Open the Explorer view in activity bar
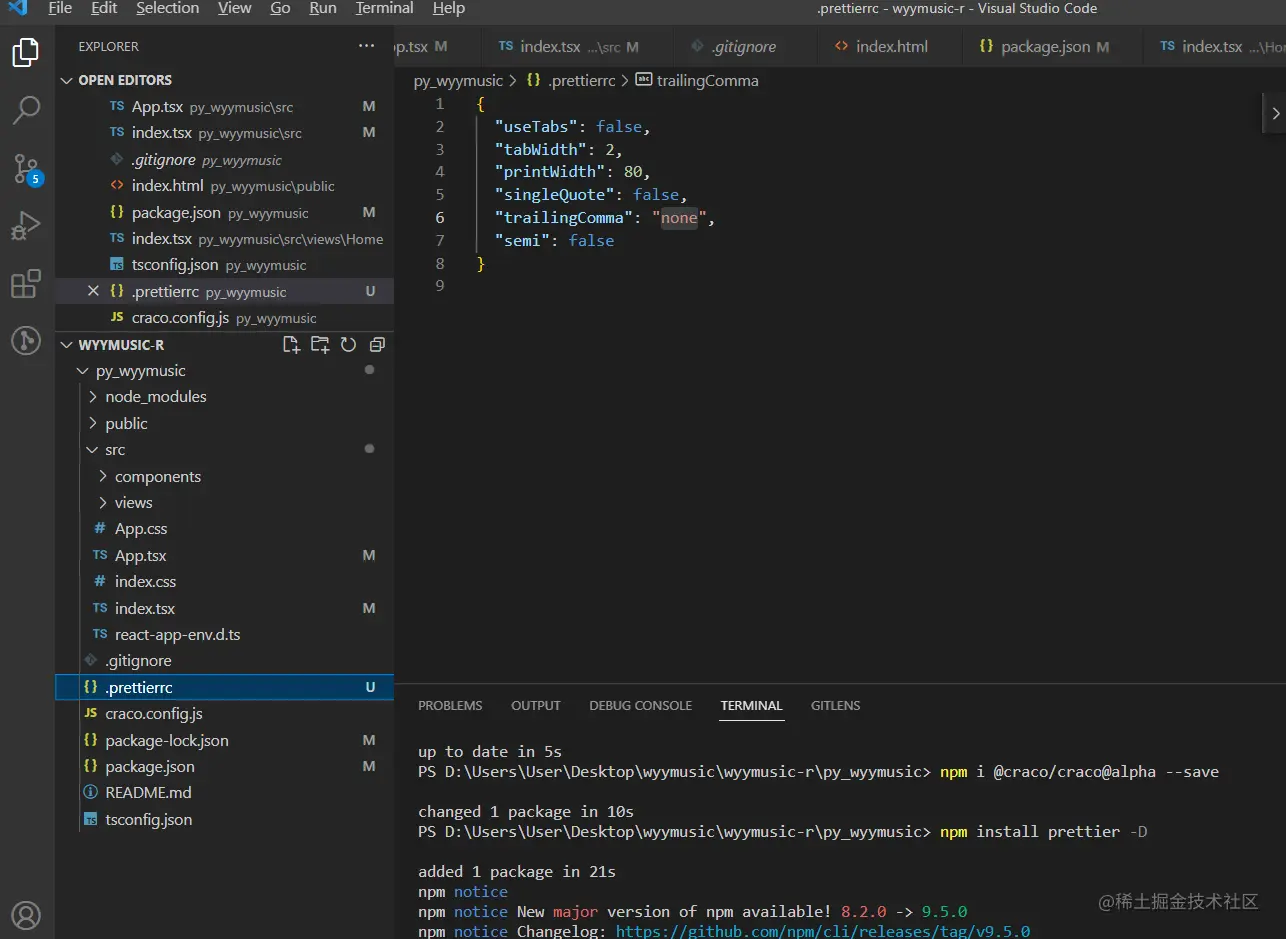This screenshot has height=939, width=1286. [26, 52]
